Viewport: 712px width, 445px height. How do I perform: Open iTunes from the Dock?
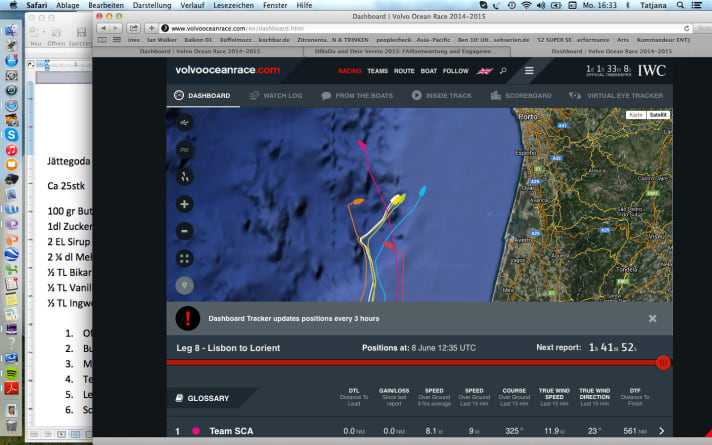point(11,150)
